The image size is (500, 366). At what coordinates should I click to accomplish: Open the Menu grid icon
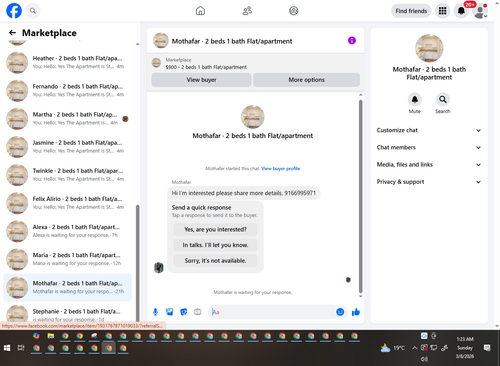tap(442, 11)
